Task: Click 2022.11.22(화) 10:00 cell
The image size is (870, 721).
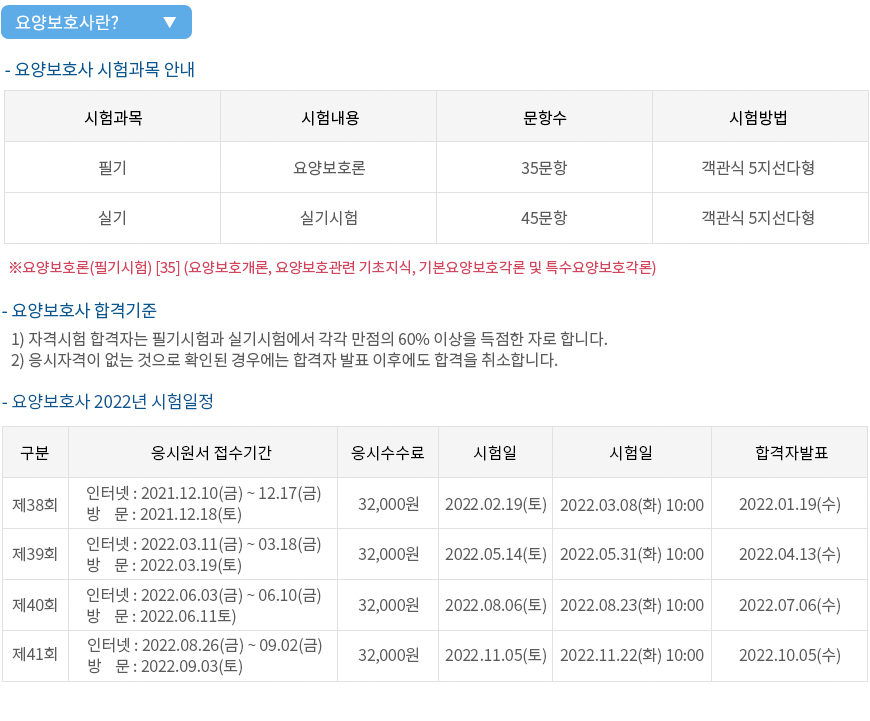Action: [x=632, y=655]
